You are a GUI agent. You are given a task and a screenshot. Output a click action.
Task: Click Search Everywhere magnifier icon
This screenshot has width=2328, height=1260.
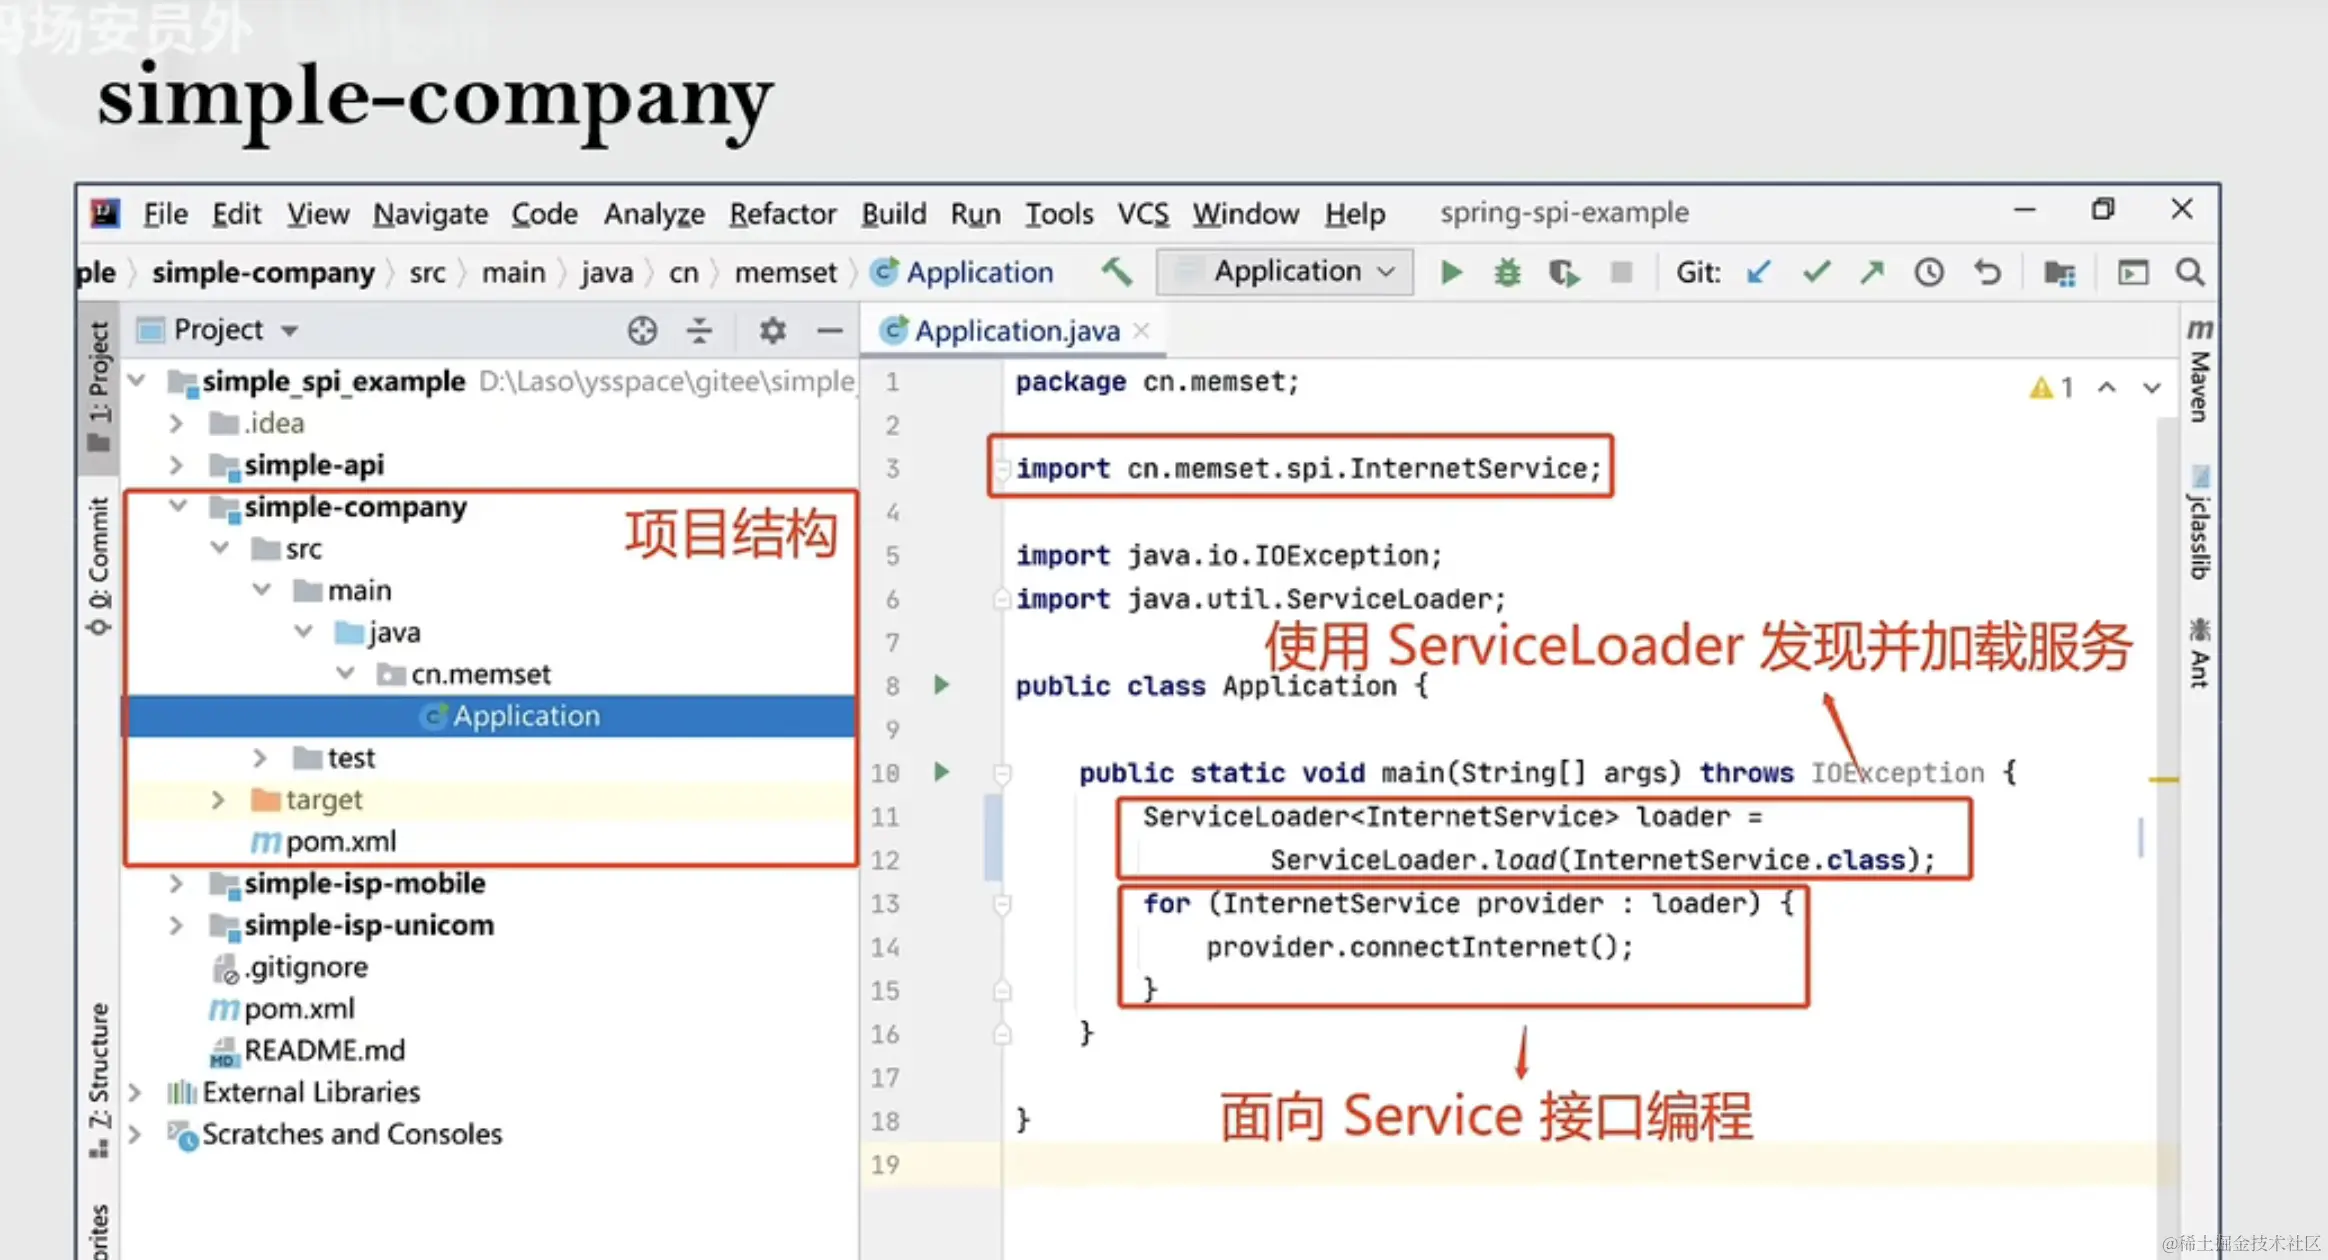point(2190,272)
